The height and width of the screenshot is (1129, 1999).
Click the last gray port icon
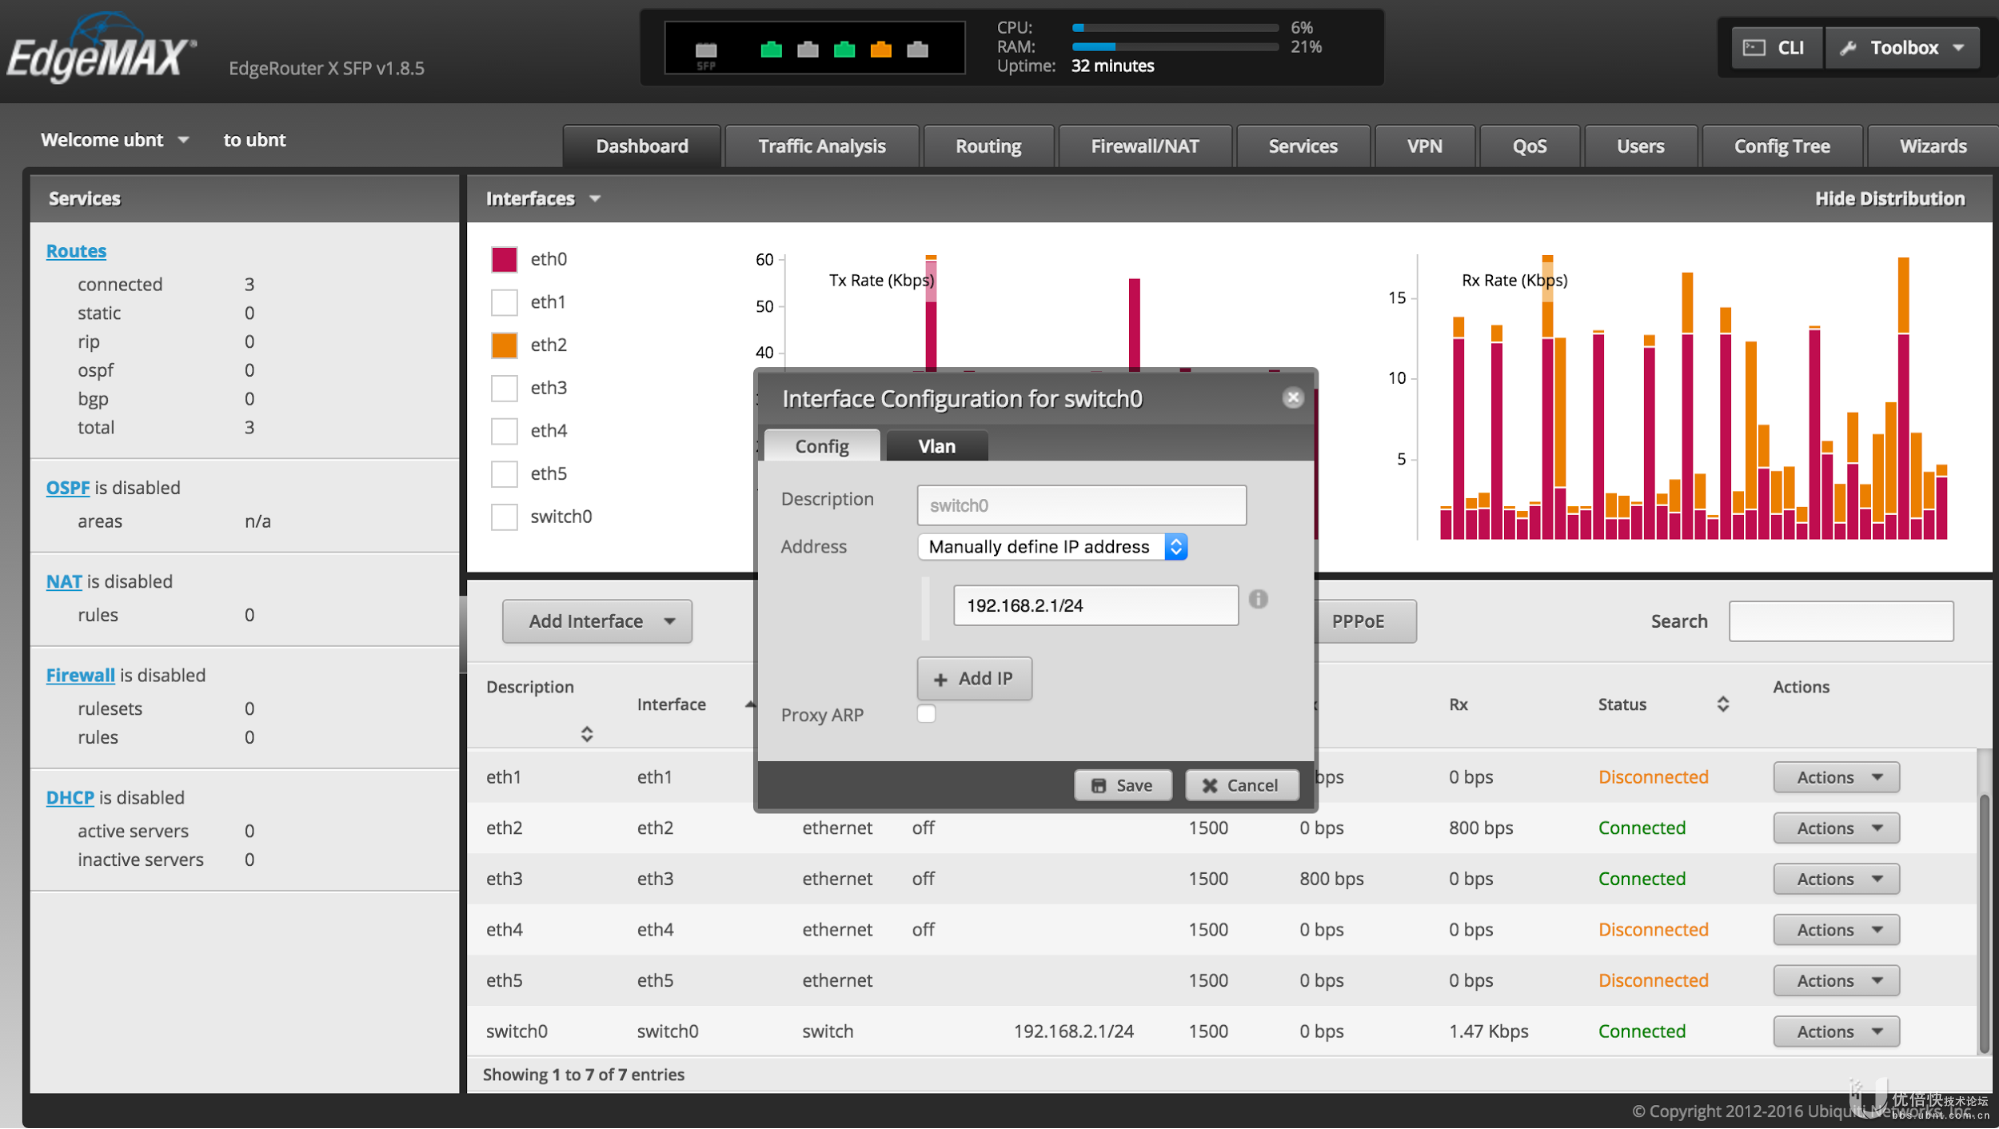tap(918, 49)
